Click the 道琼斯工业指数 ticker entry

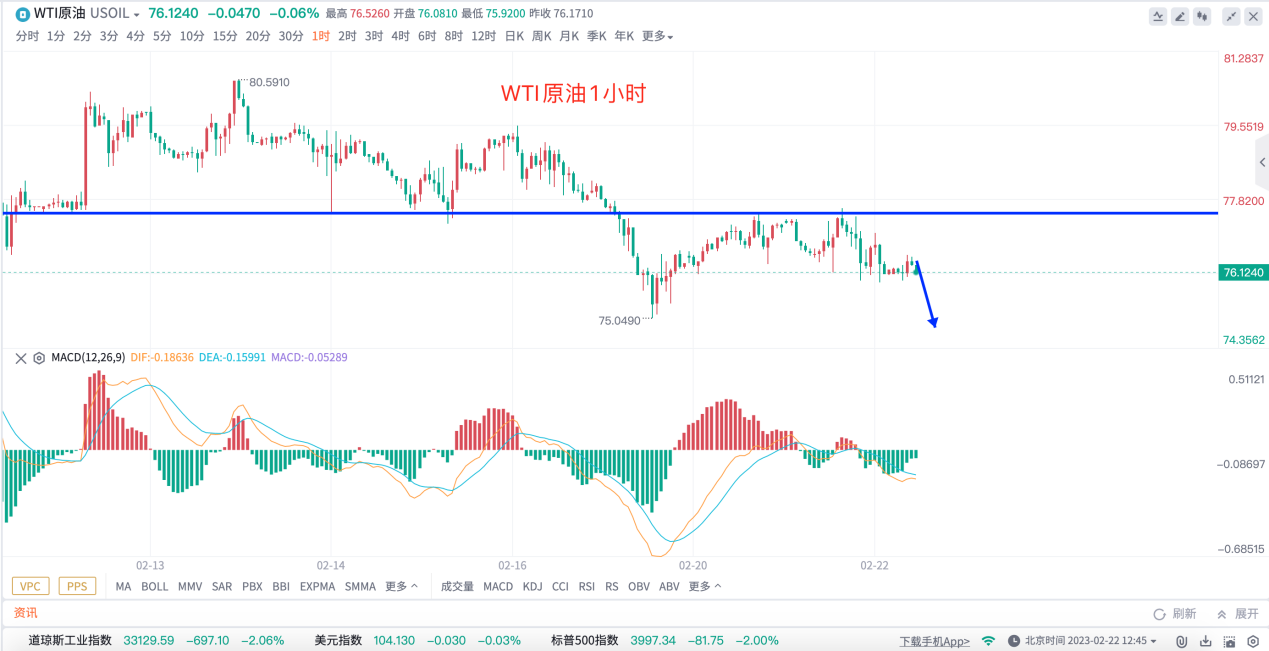156,640
